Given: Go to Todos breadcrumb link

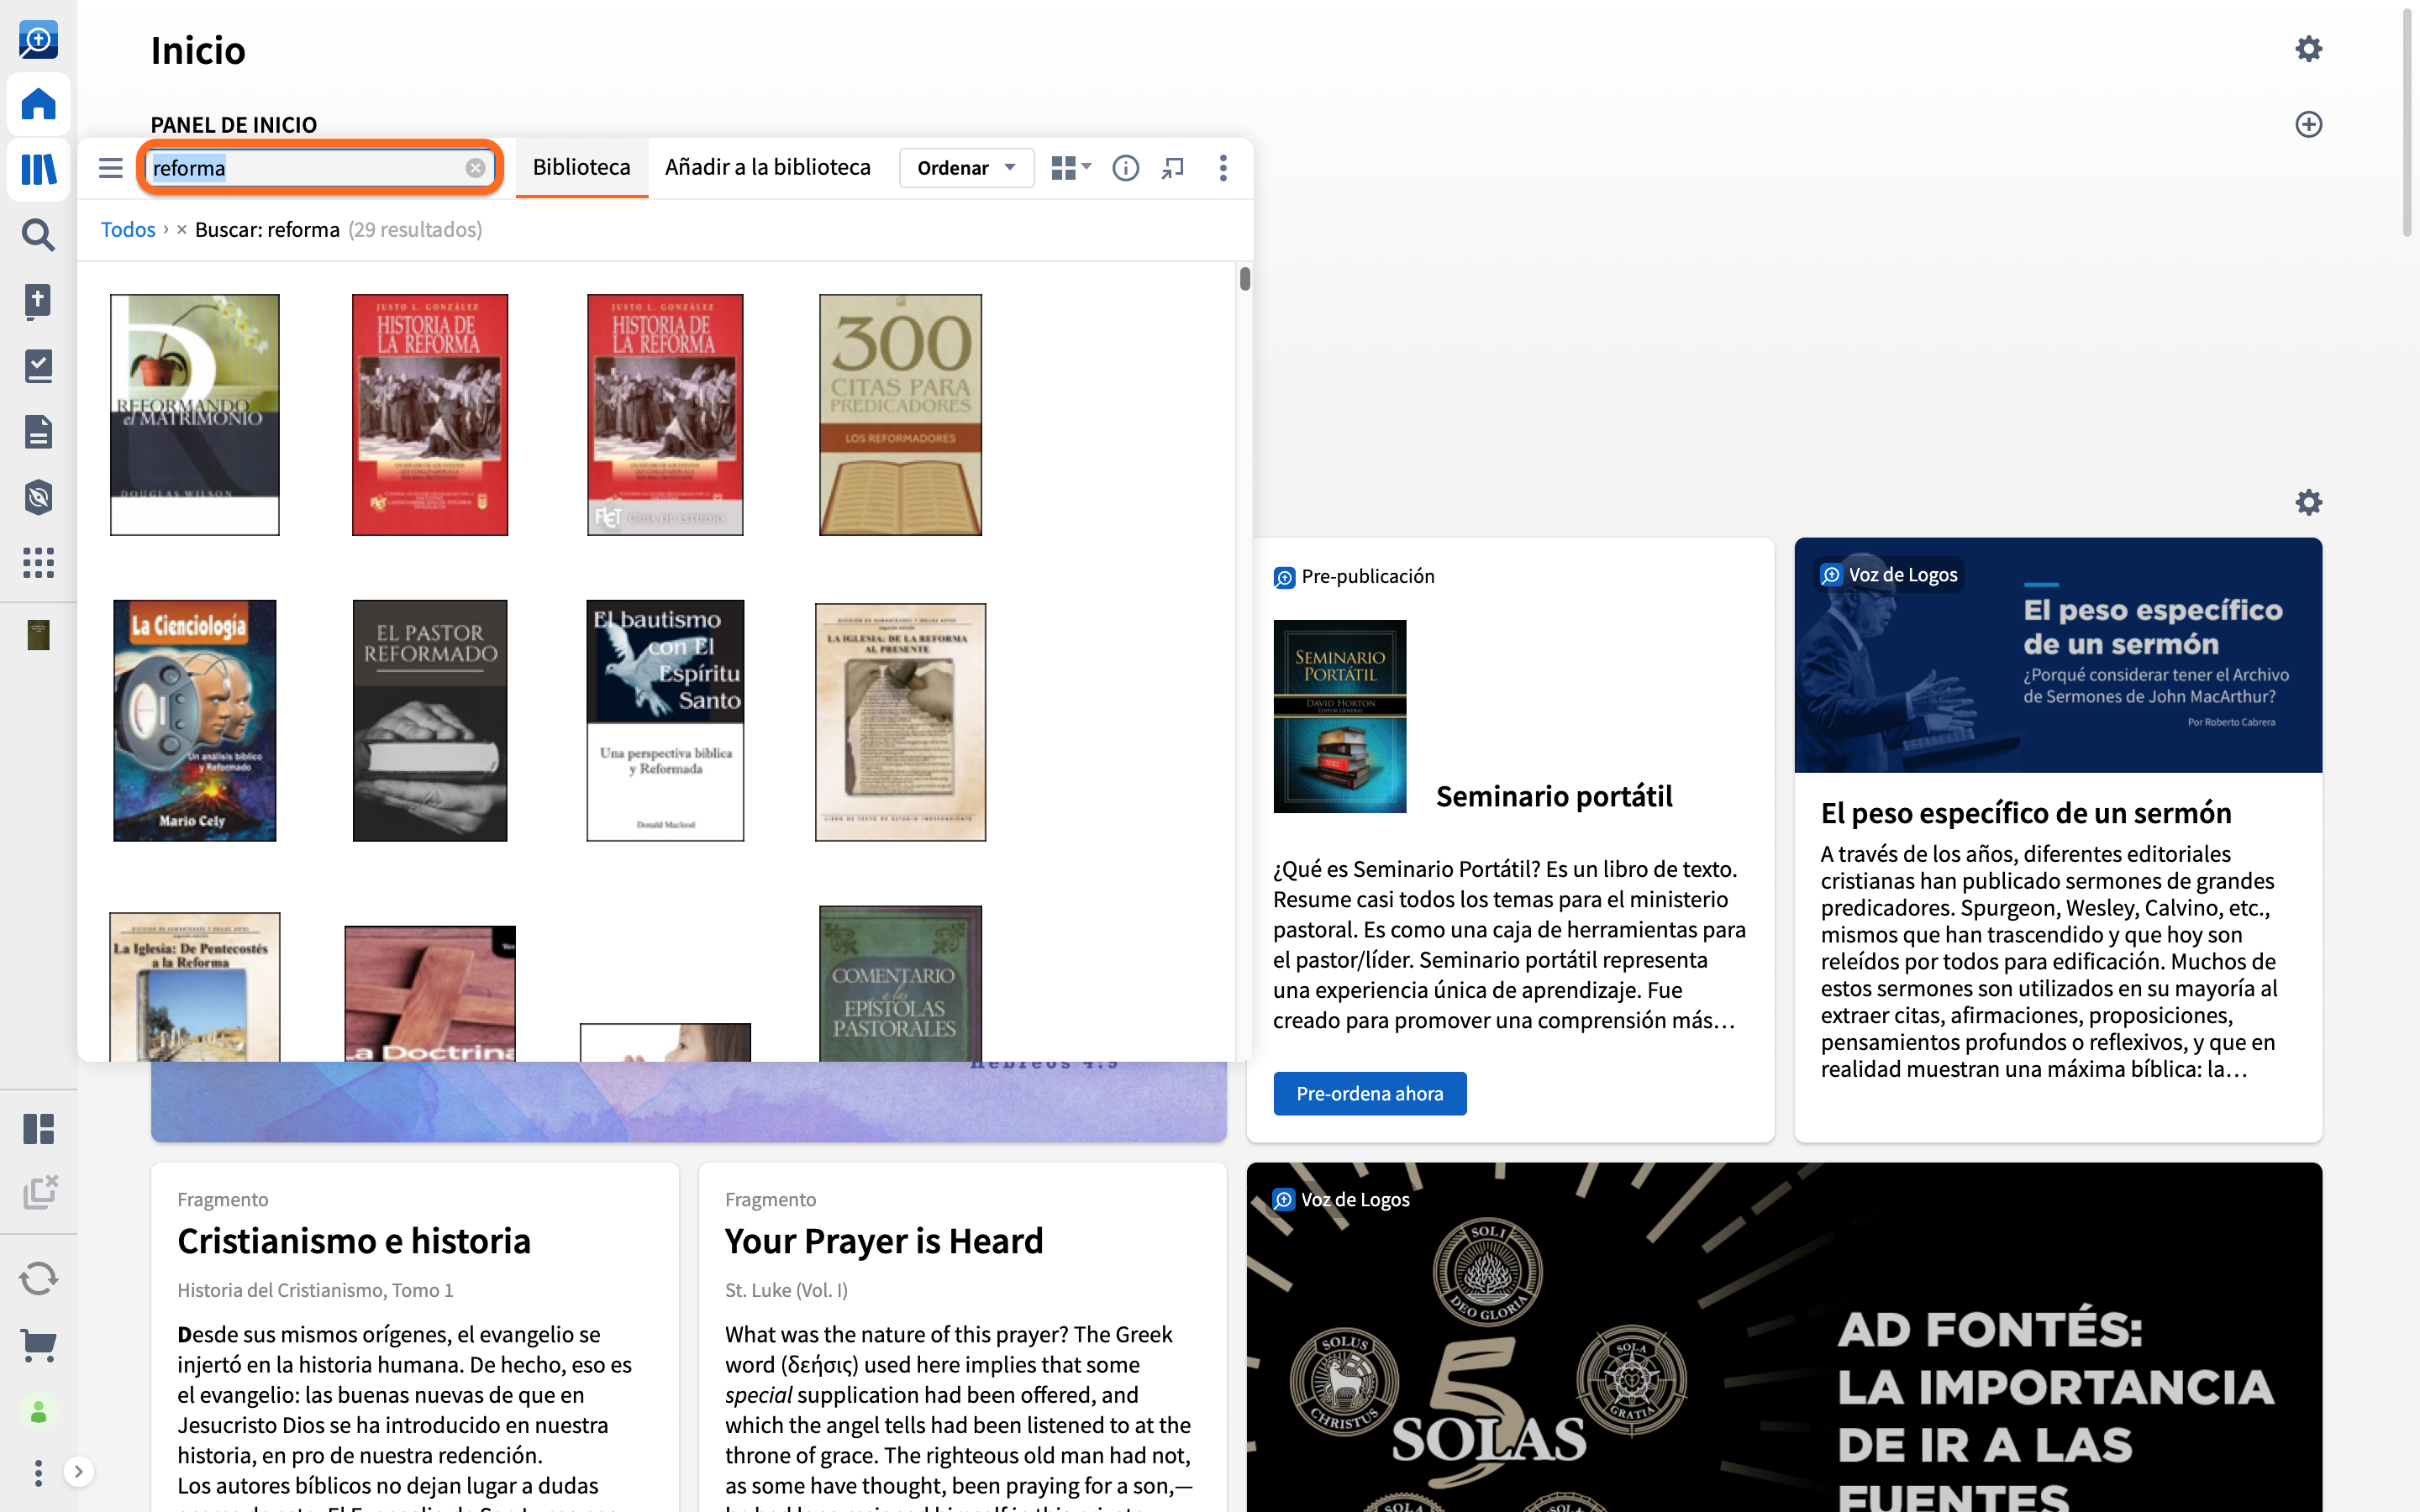Looking at the screenshot, I should point(128,229).
